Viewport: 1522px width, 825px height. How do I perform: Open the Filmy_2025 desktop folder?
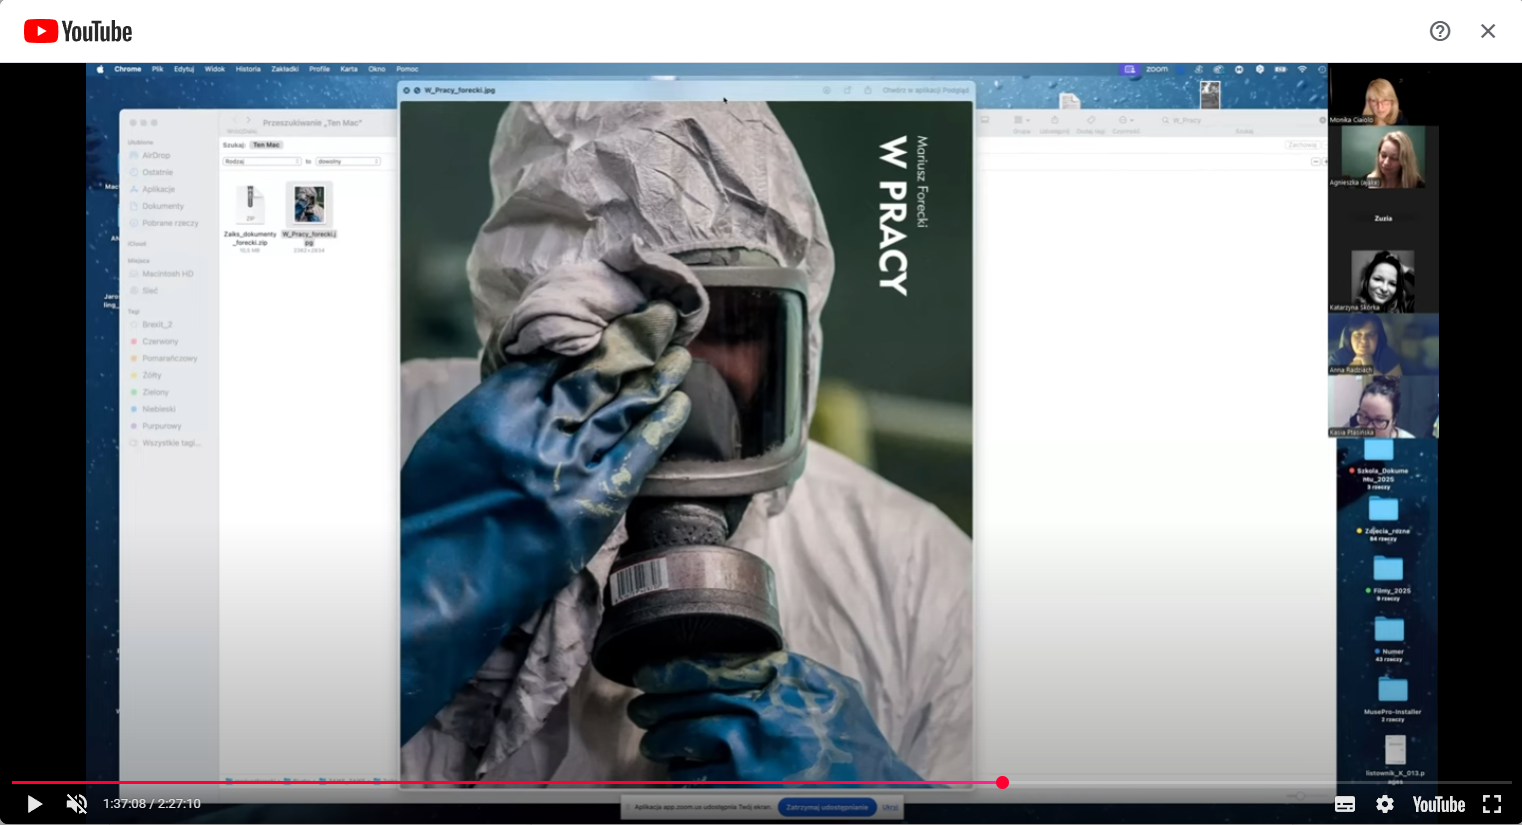click(x=1388, y=569)
